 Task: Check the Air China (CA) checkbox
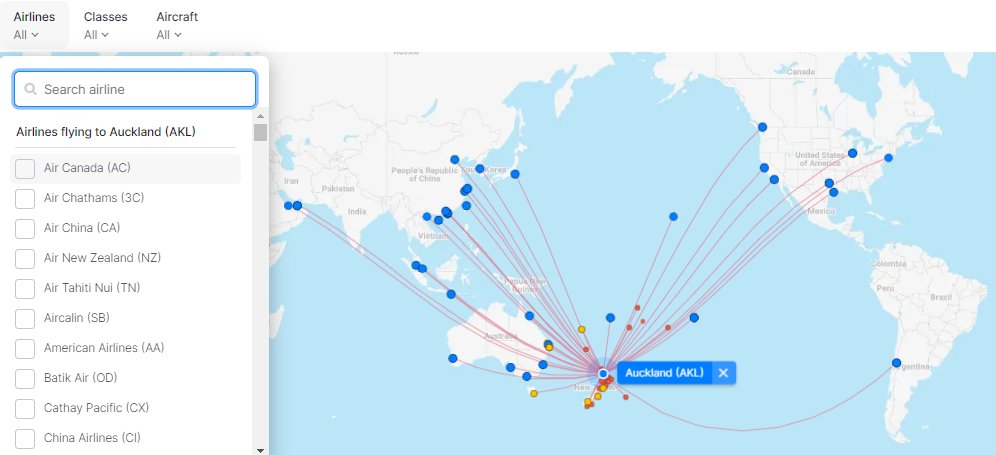point(25,228)
